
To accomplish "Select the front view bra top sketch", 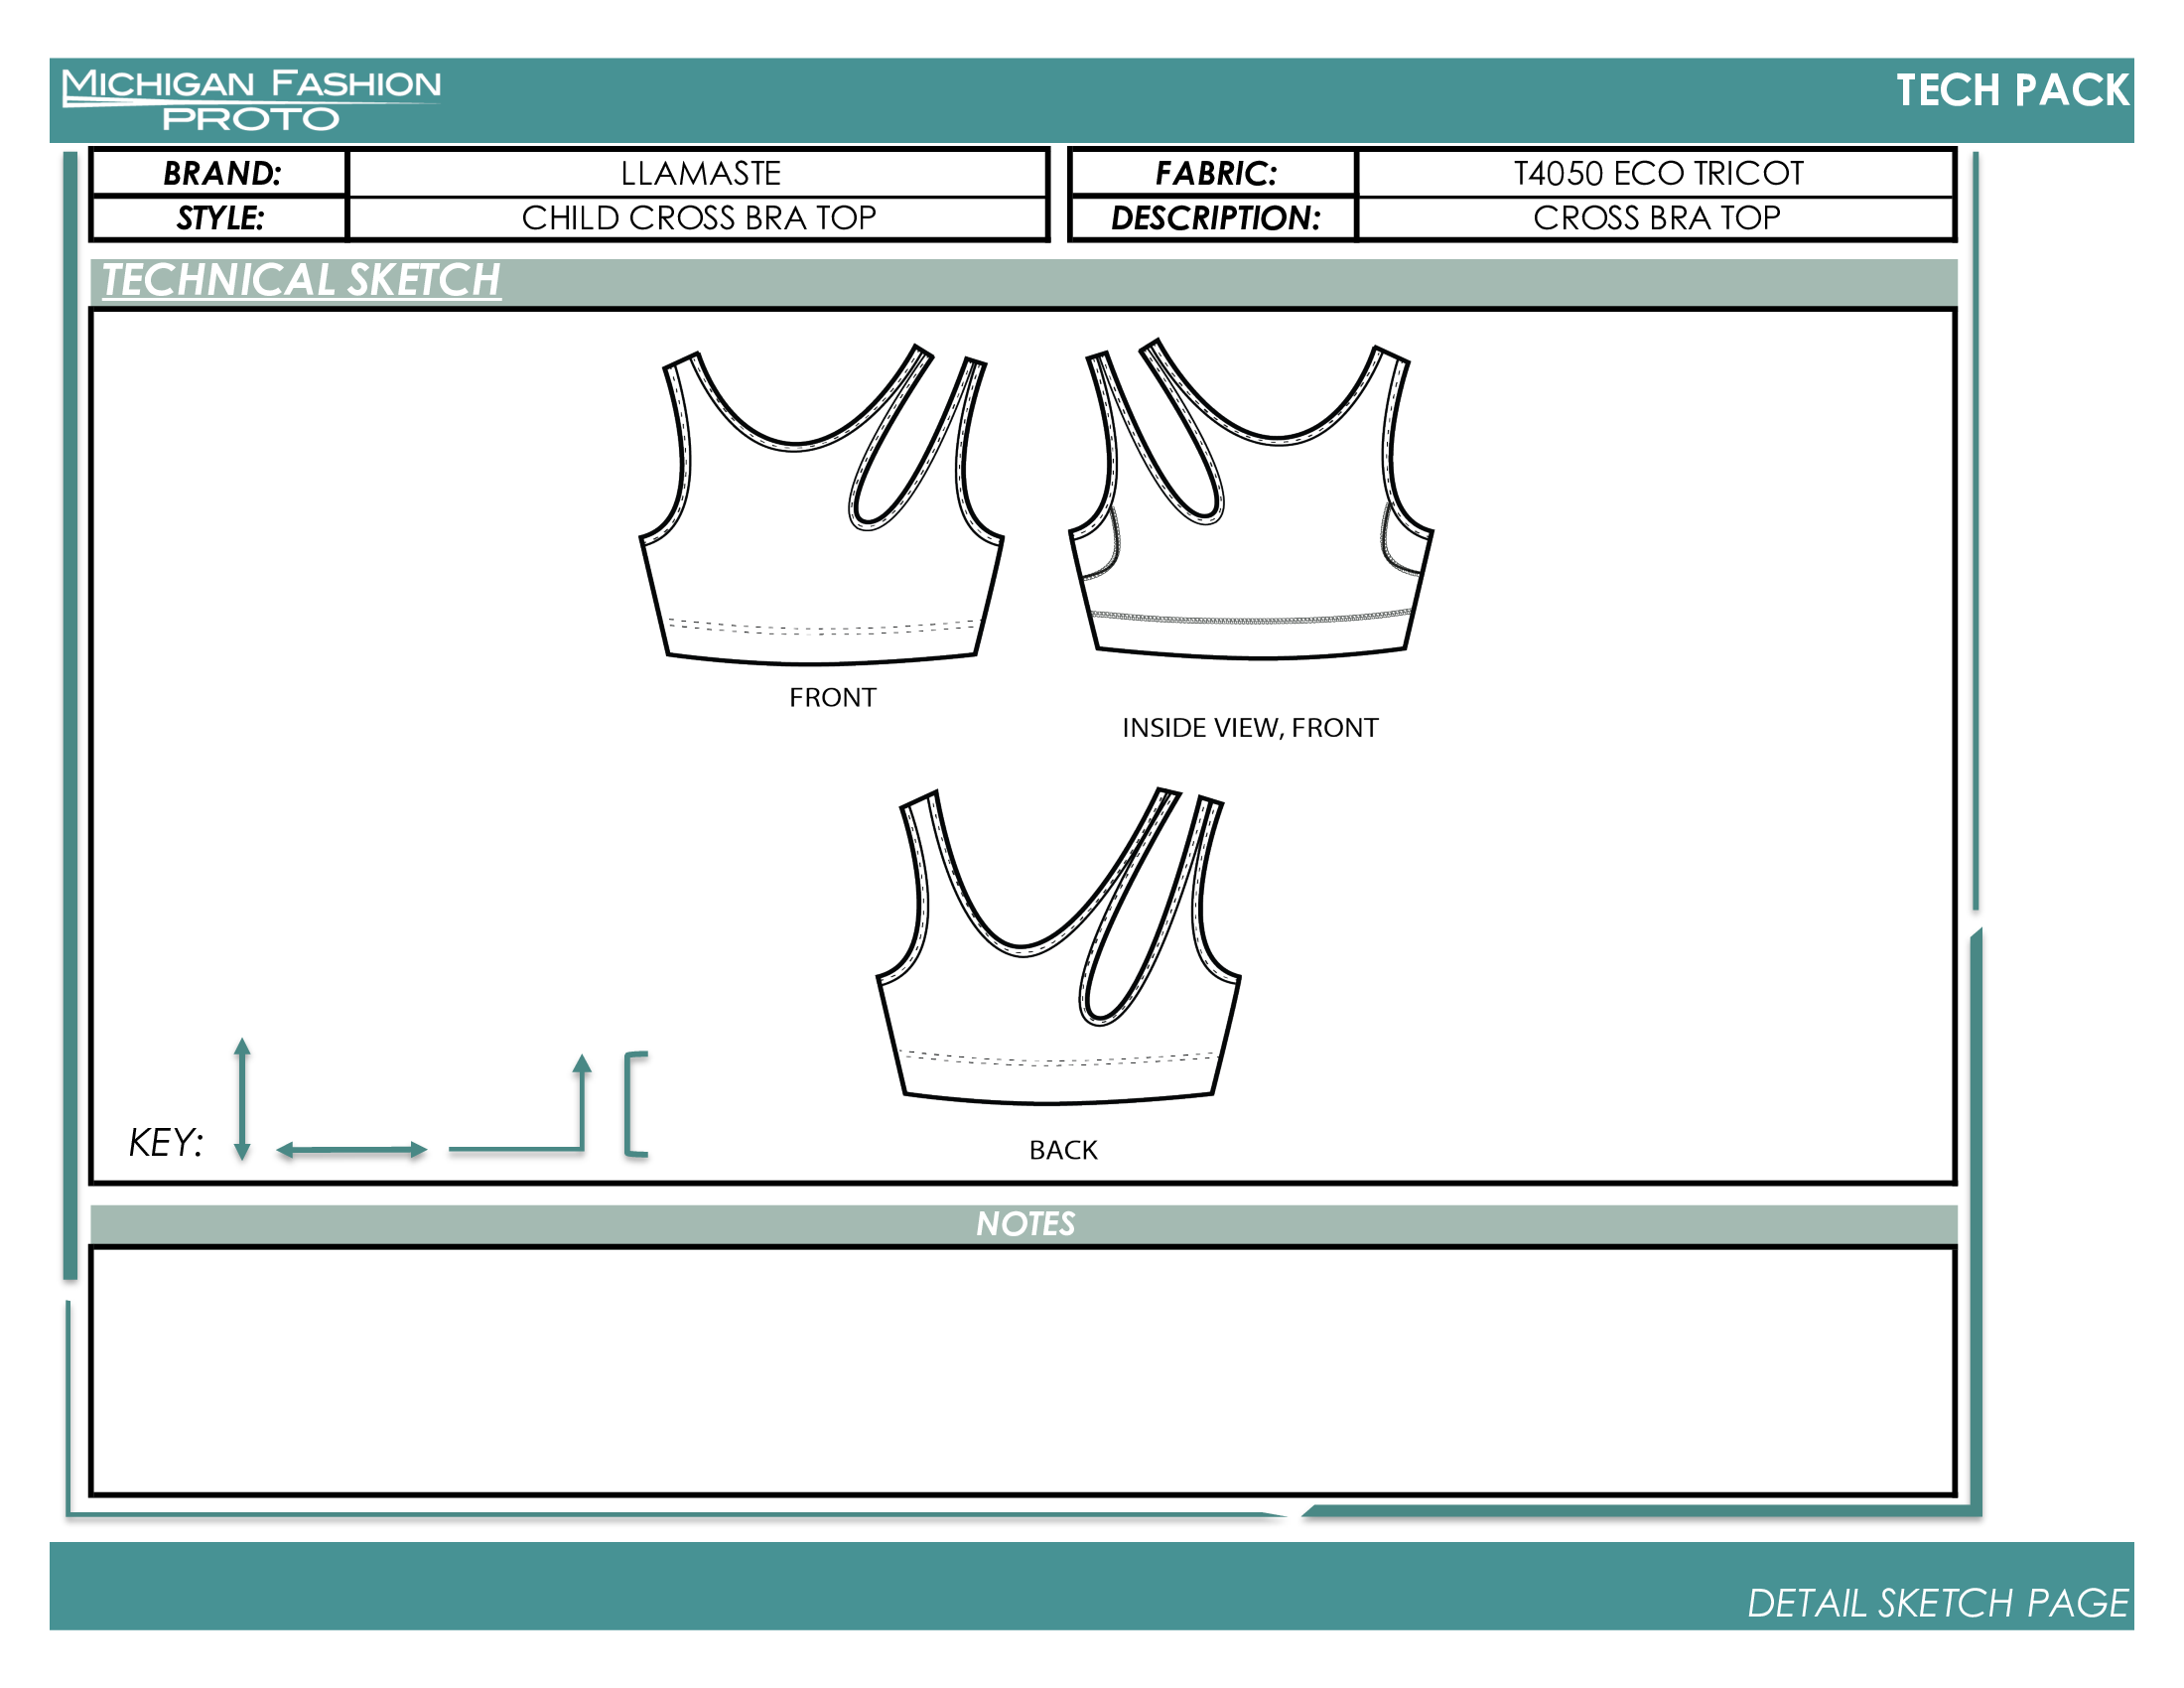I will click(821, 505).
